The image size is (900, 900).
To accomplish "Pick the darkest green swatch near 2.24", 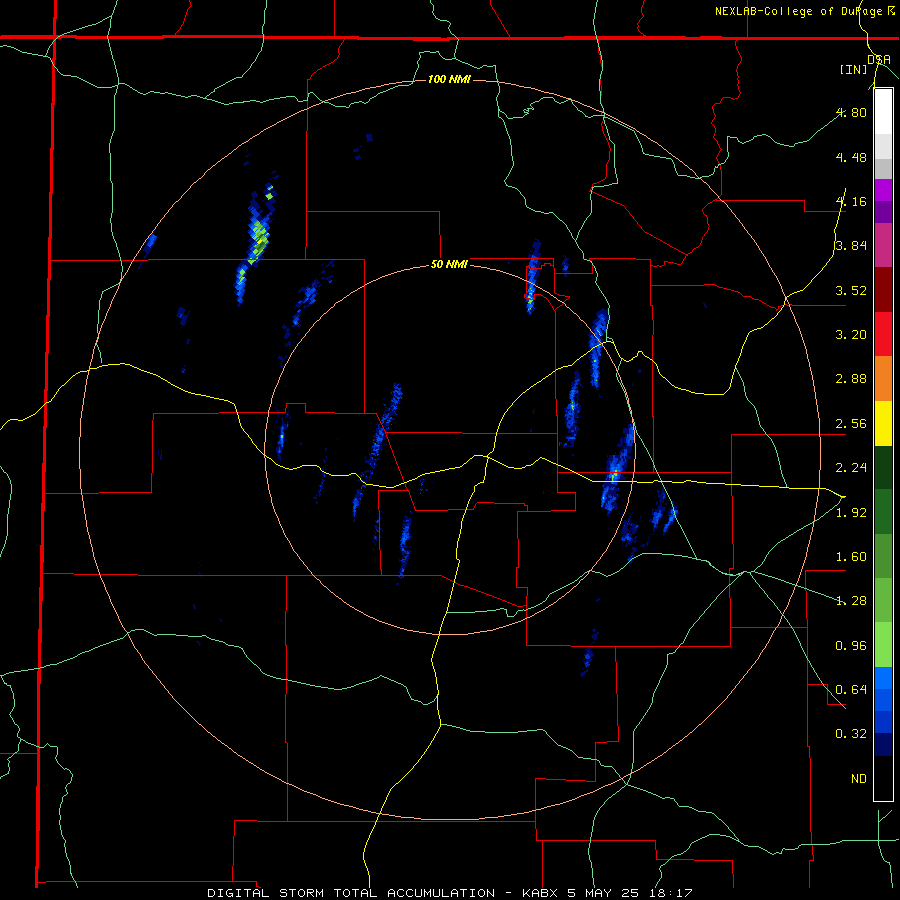I will coord(883,467).
